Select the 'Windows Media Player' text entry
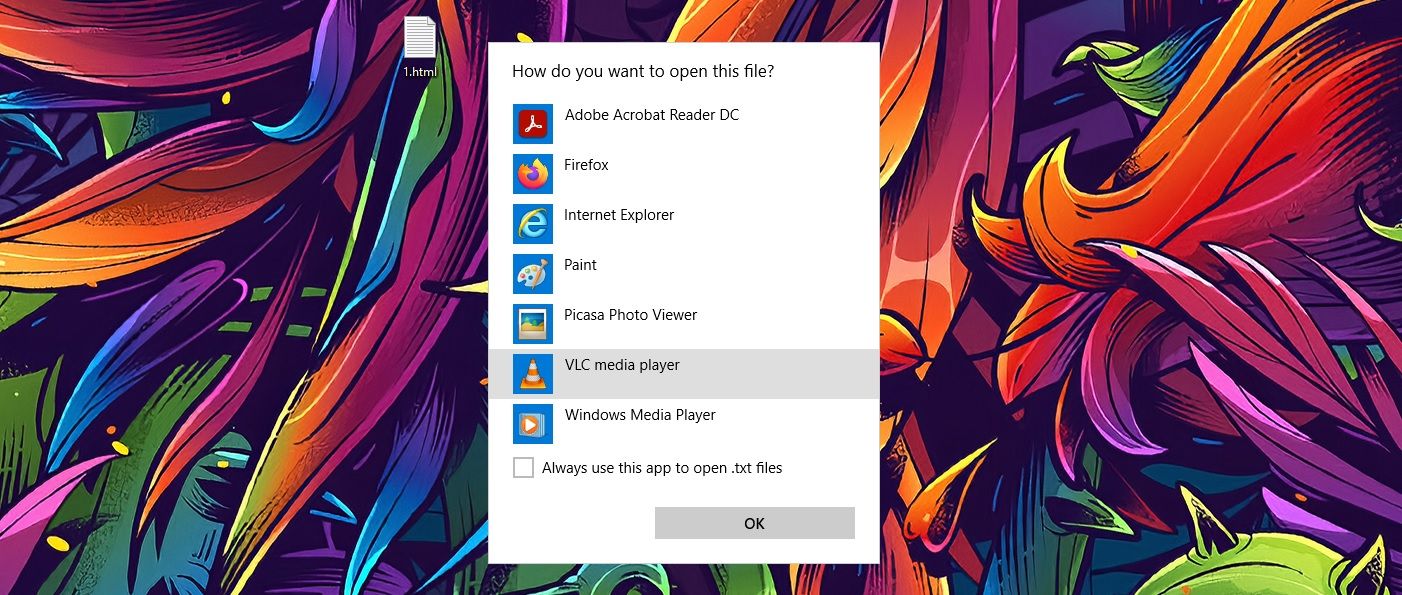Screen dimensions: 1402x595 tap(640, 415)
